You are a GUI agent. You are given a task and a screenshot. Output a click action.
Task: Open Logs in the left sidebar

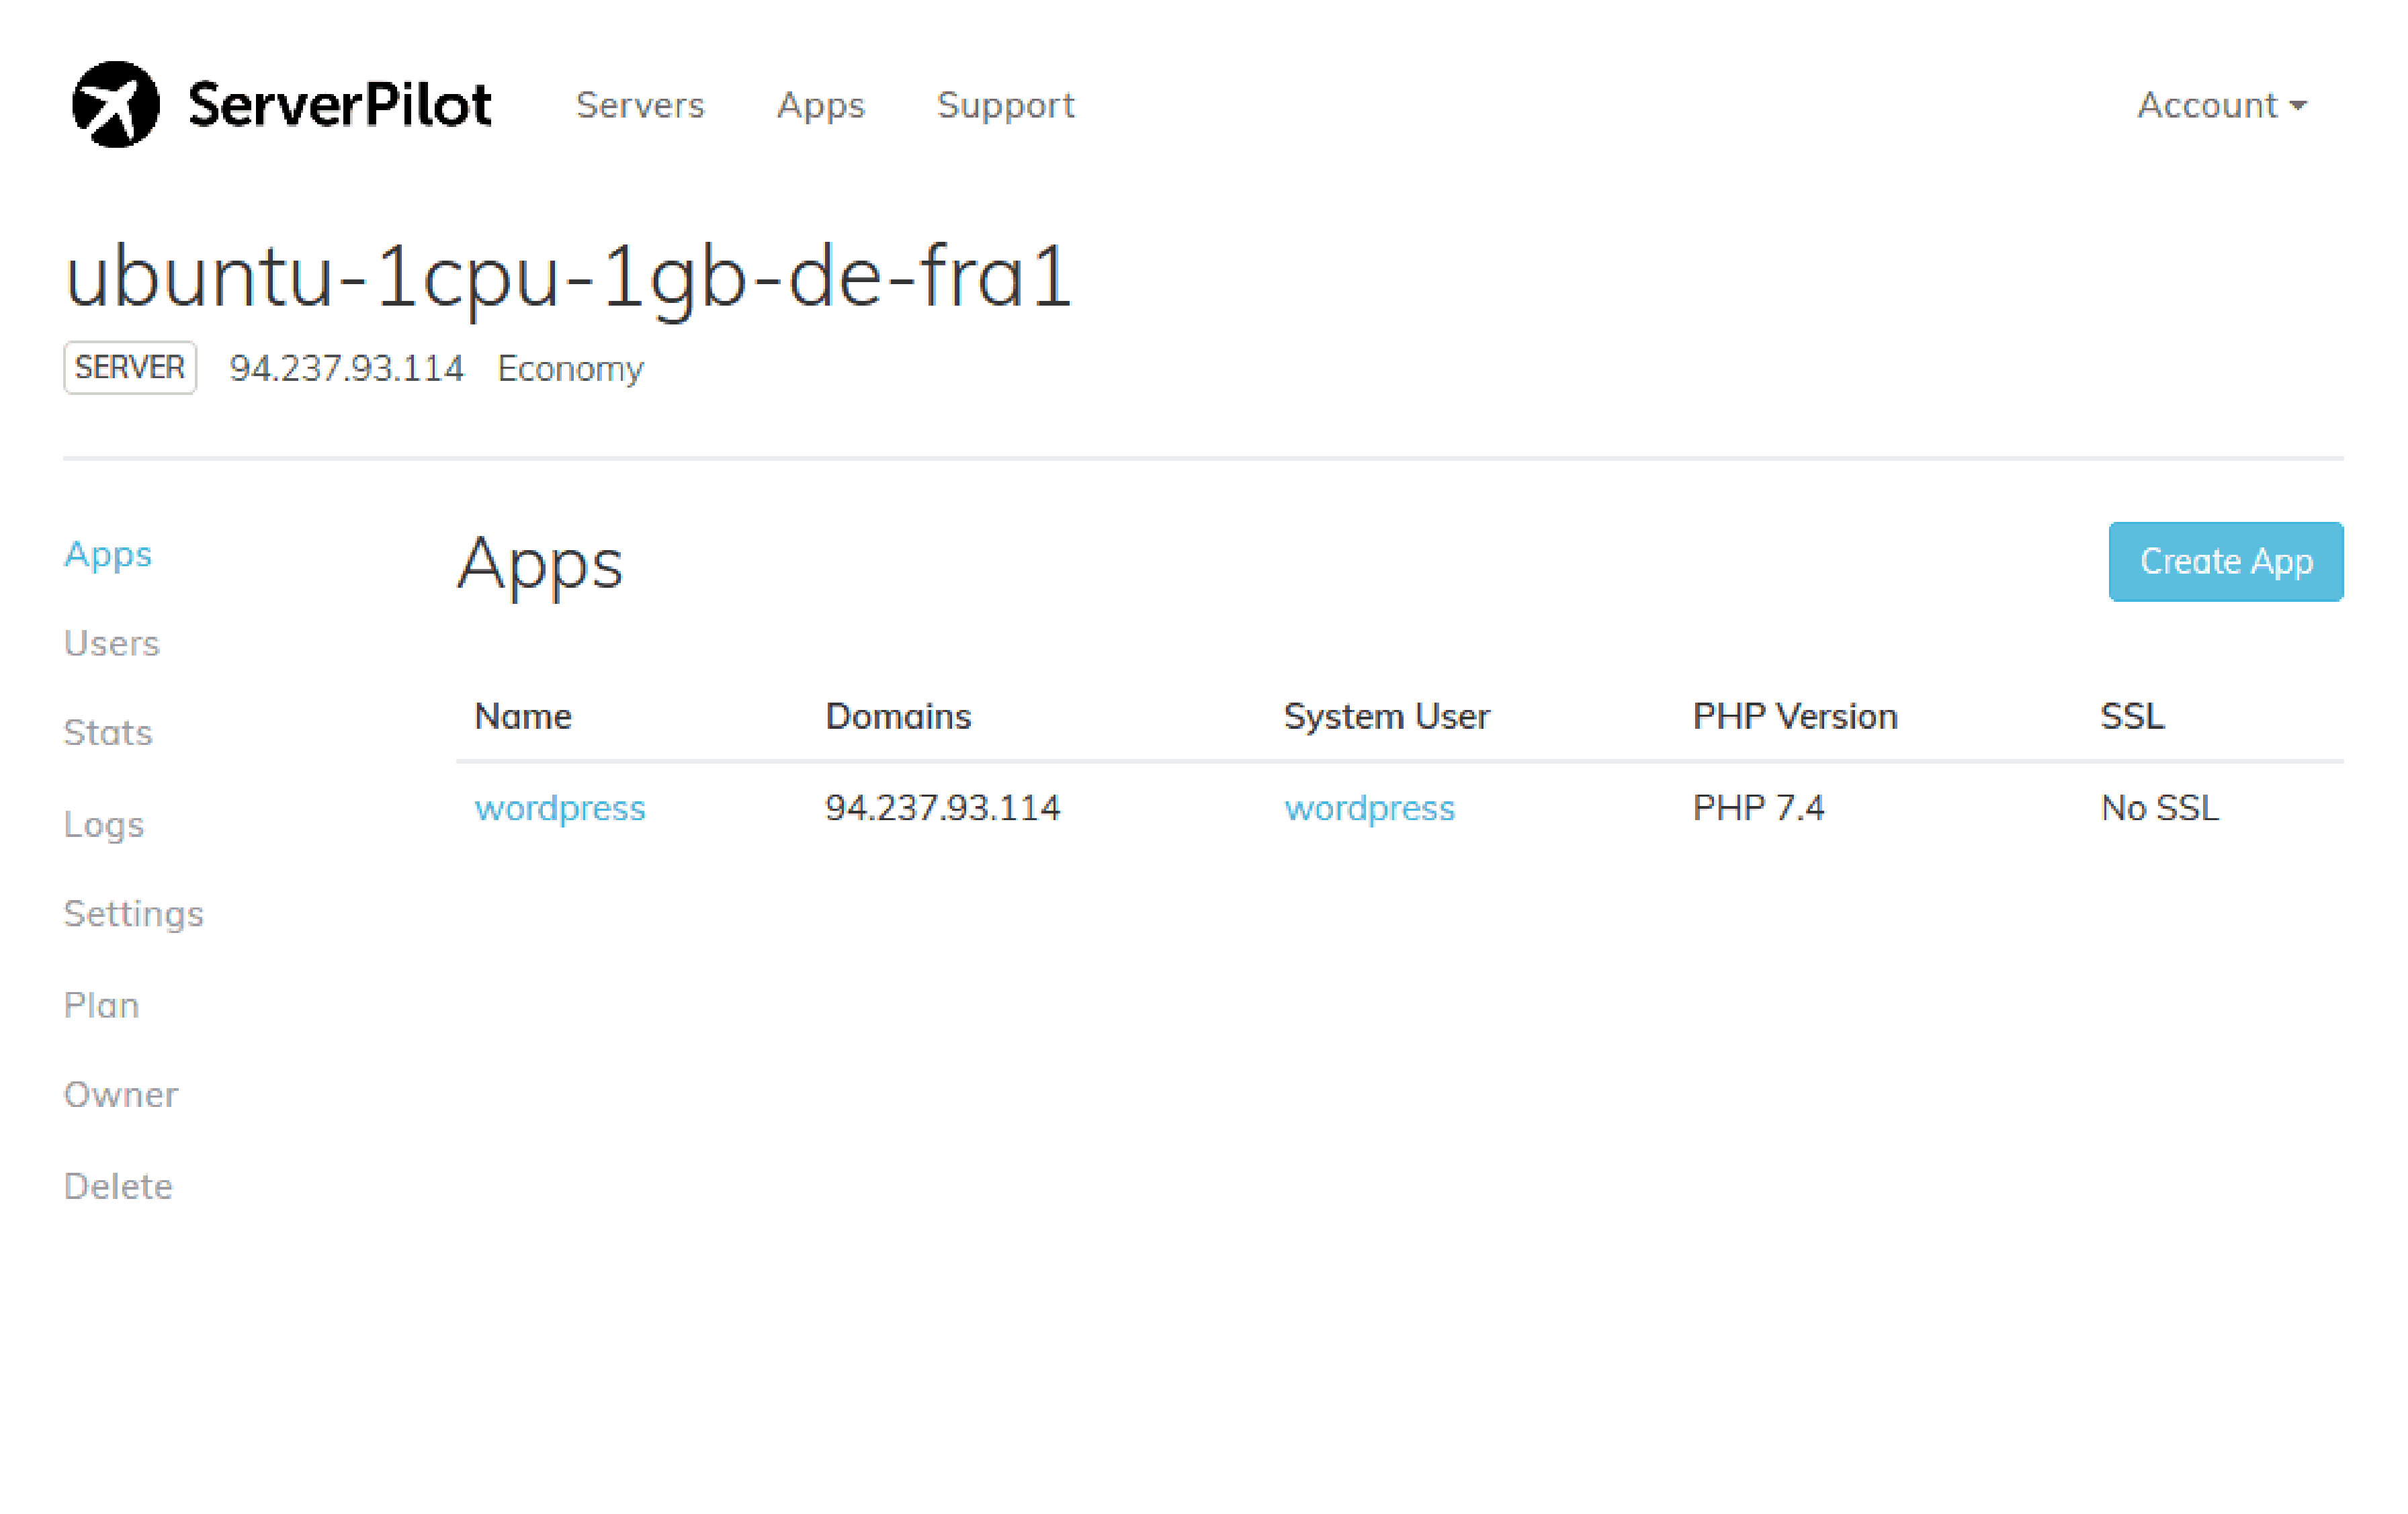tap(103, 825)
